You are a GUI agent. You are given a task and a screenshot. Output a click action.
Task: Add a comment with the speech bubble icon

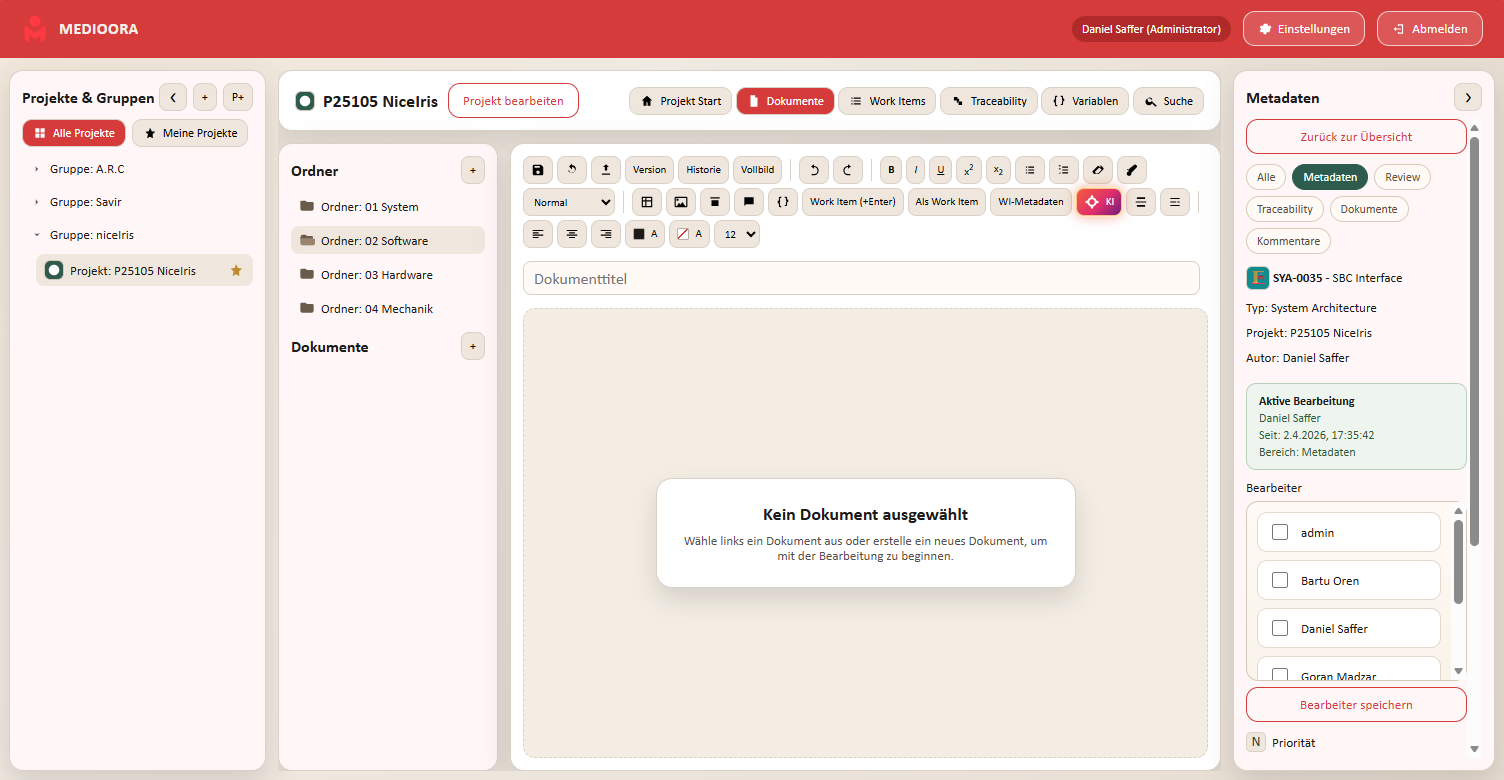[x=748, y=202]
